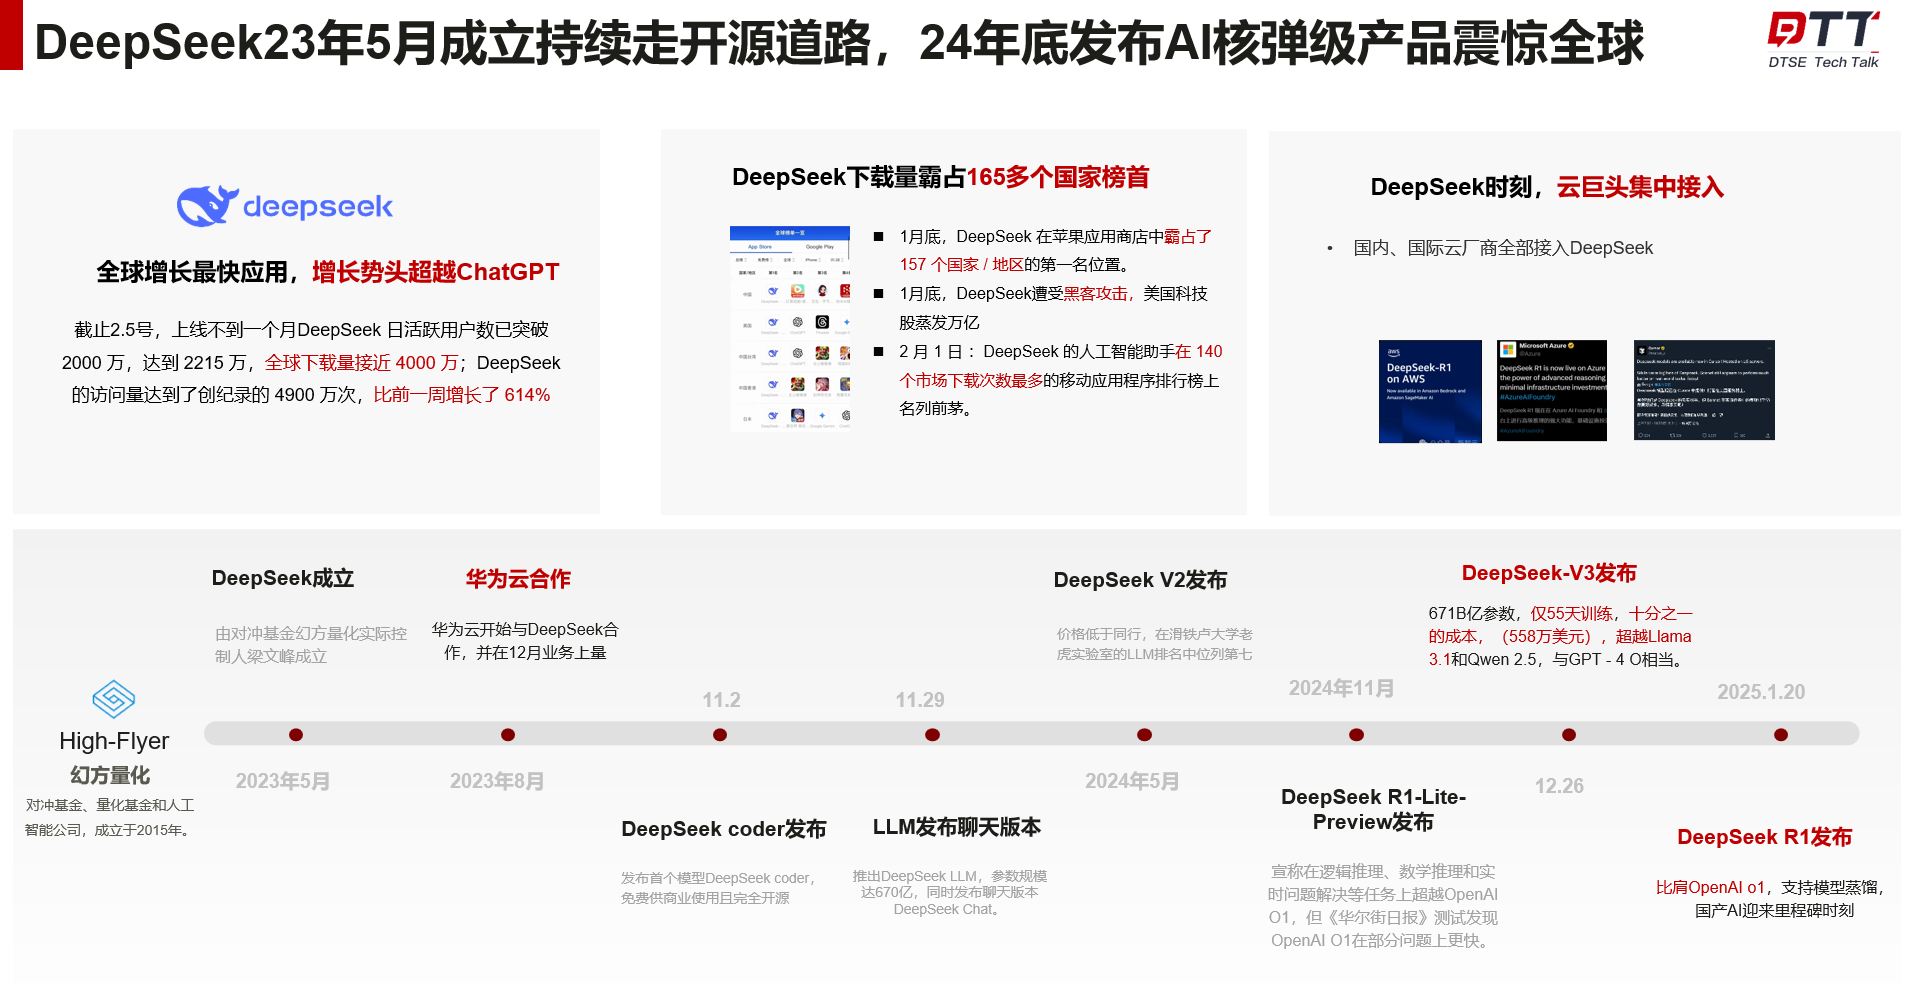1918x983 pixels.
Task: Click the '2025.1.20' date label
Action: point(1761,692)
